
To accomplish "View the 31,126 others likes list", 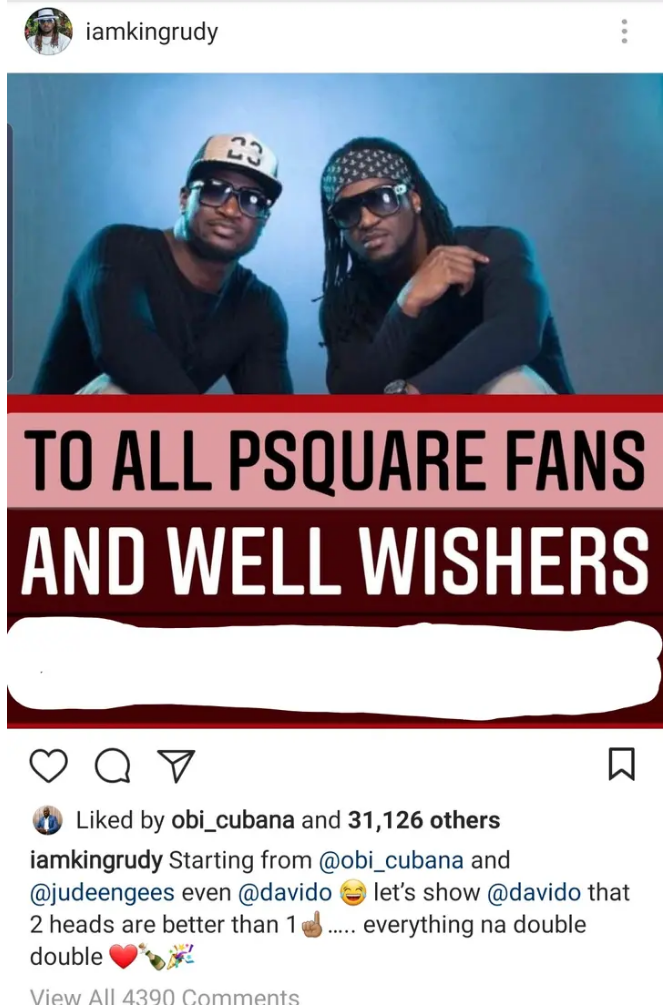I will [x=424, y=820].
